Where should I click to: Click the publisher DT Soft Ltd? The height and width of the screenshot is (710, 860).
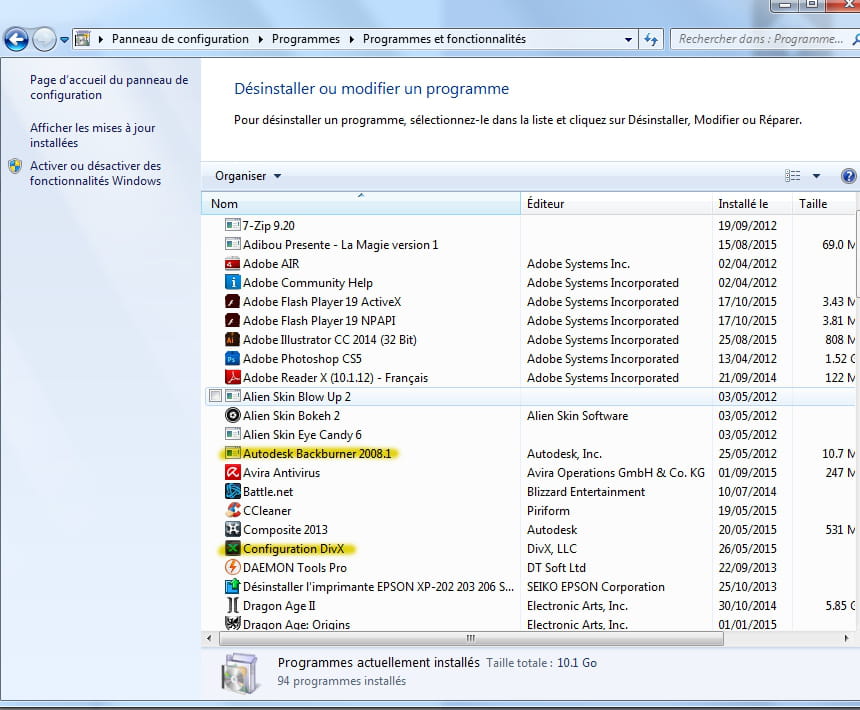click(556, 567)
